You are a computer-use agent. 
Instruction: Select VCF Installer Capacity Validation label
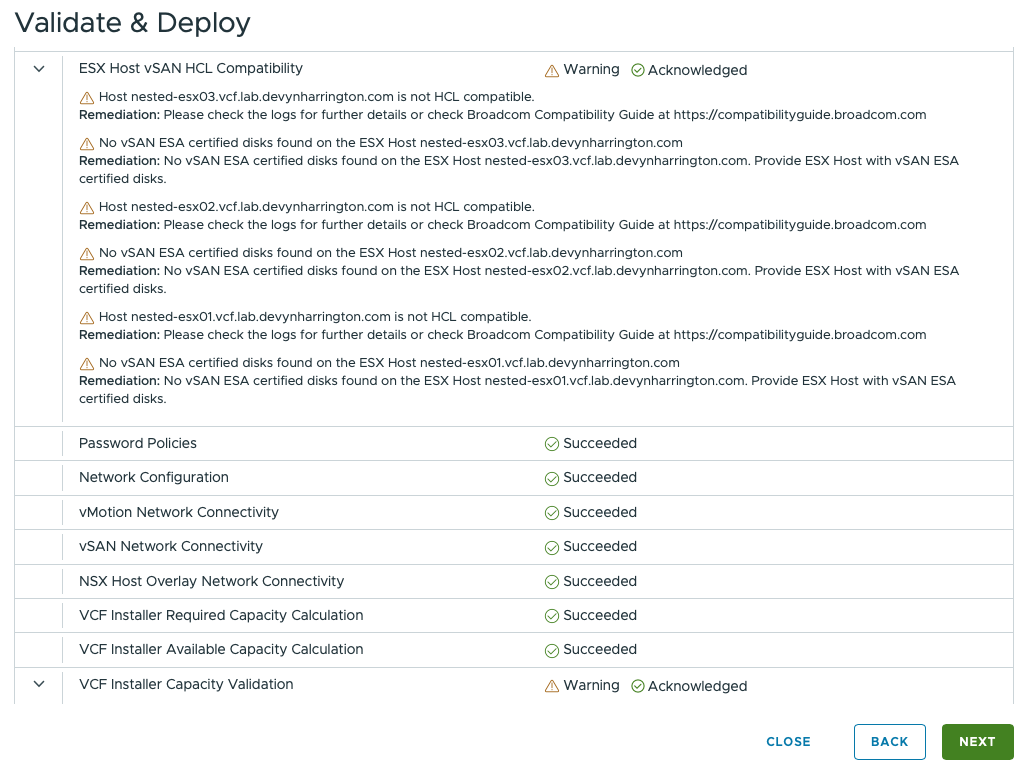pyautogui.click(x=186, y=684)
